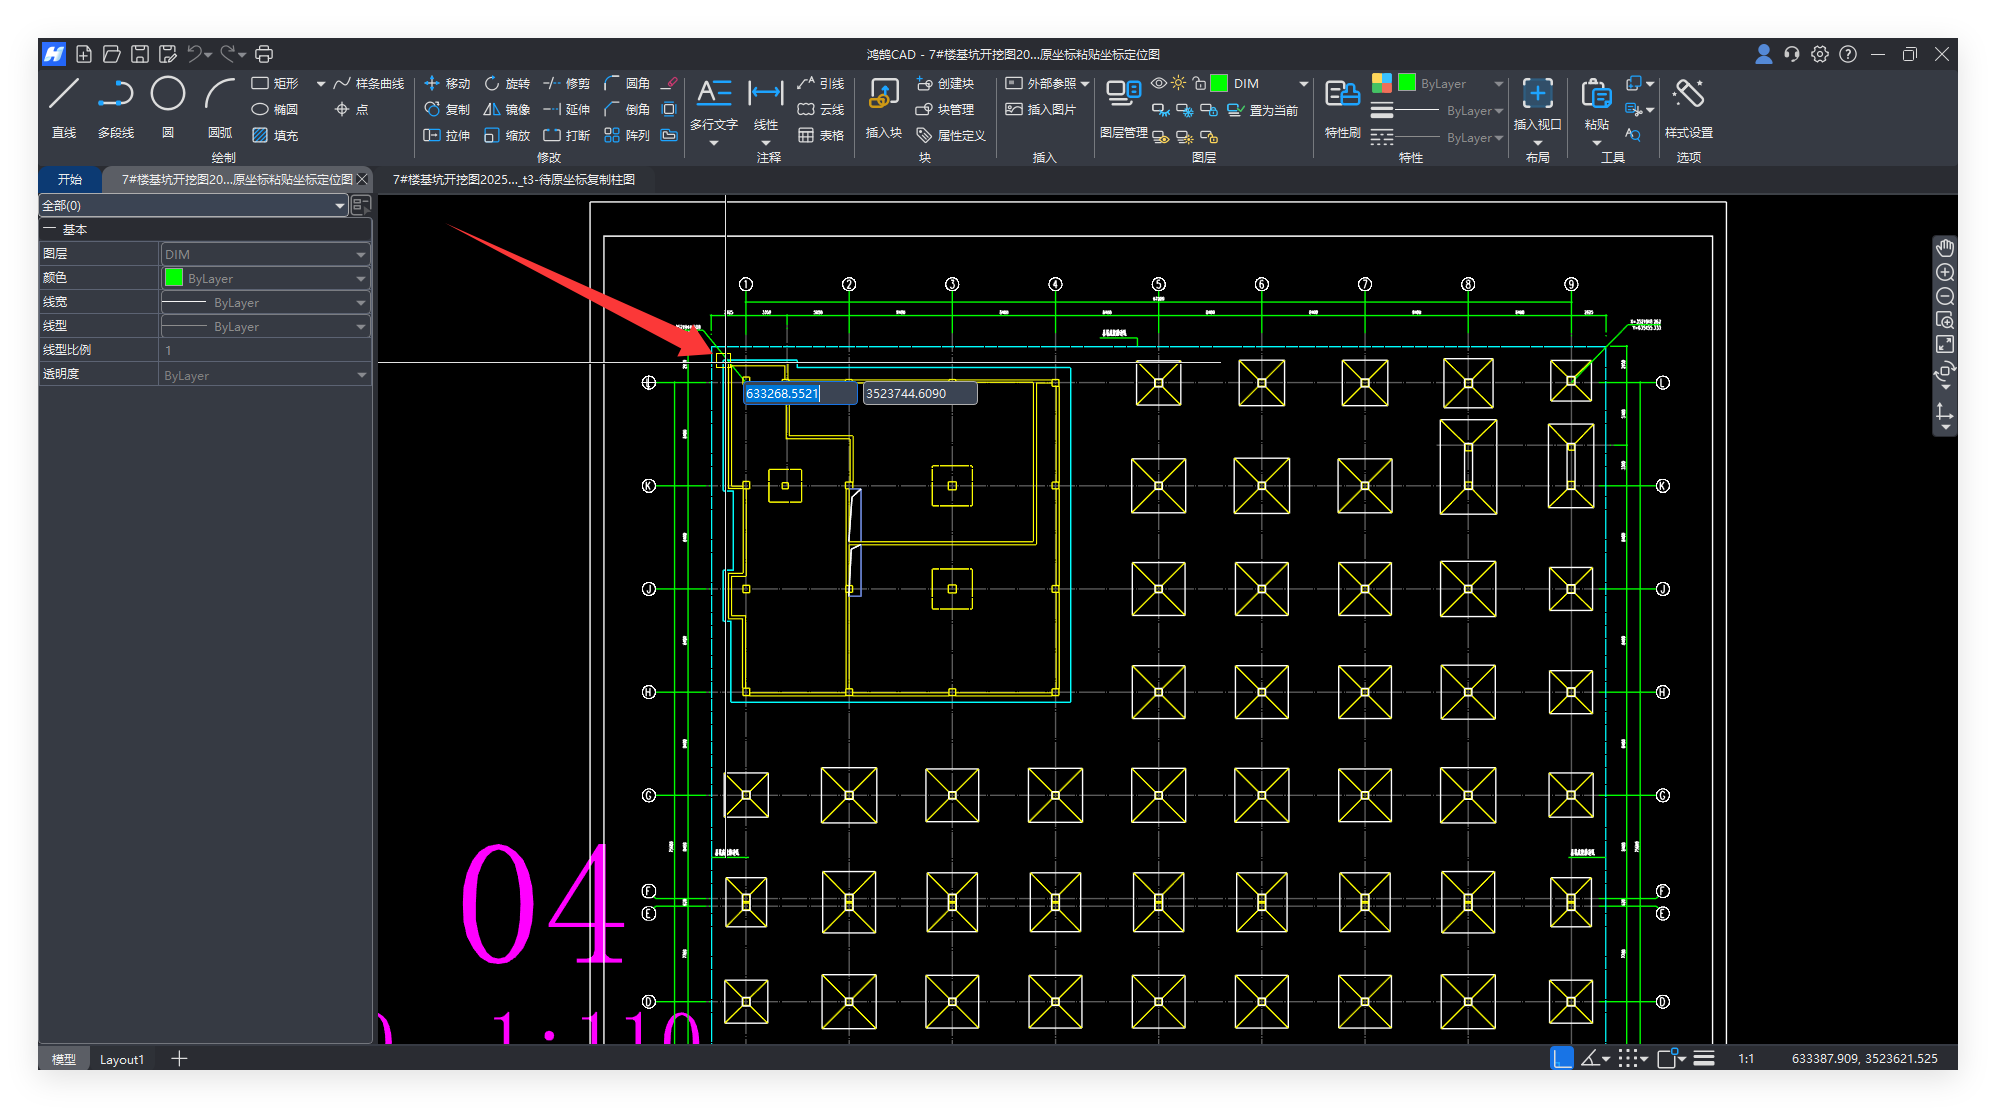The image size is (1996, 1108).
Task: Switch to the 待原坐标复制柱图 drawing tab
Action: 513,179
